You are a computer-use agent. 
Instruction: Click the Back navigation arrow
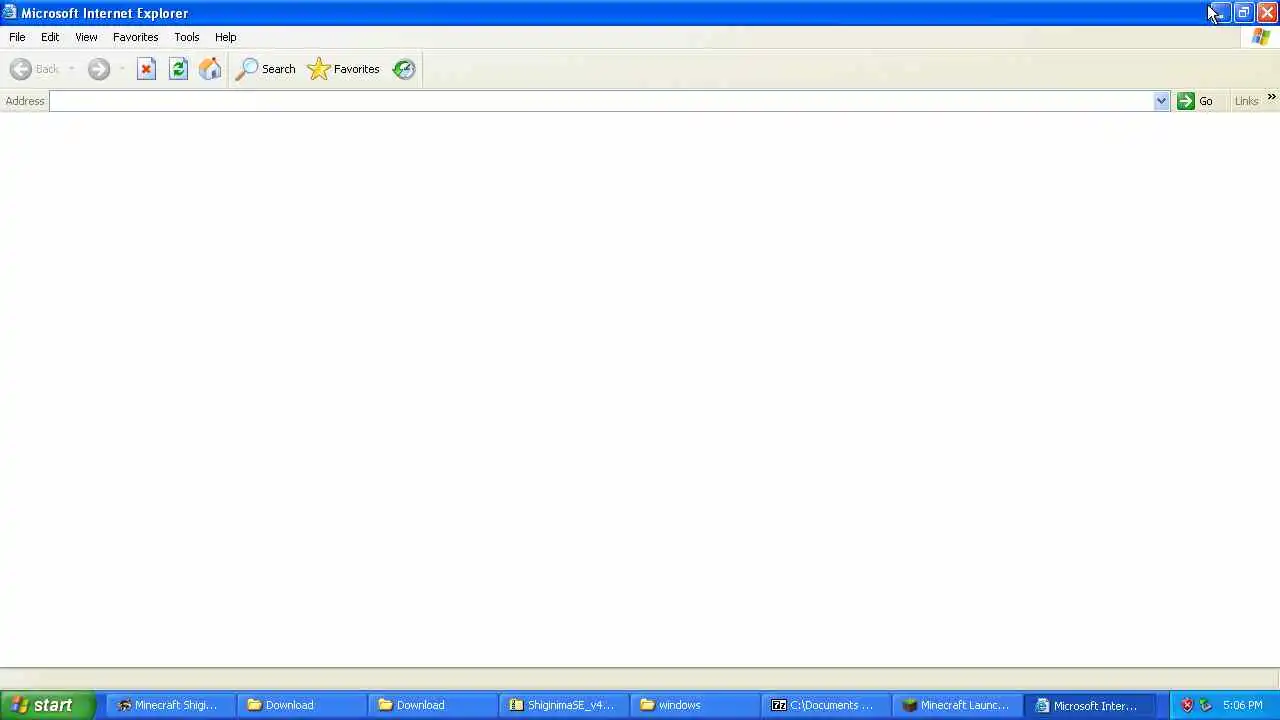tap(21, 69)
